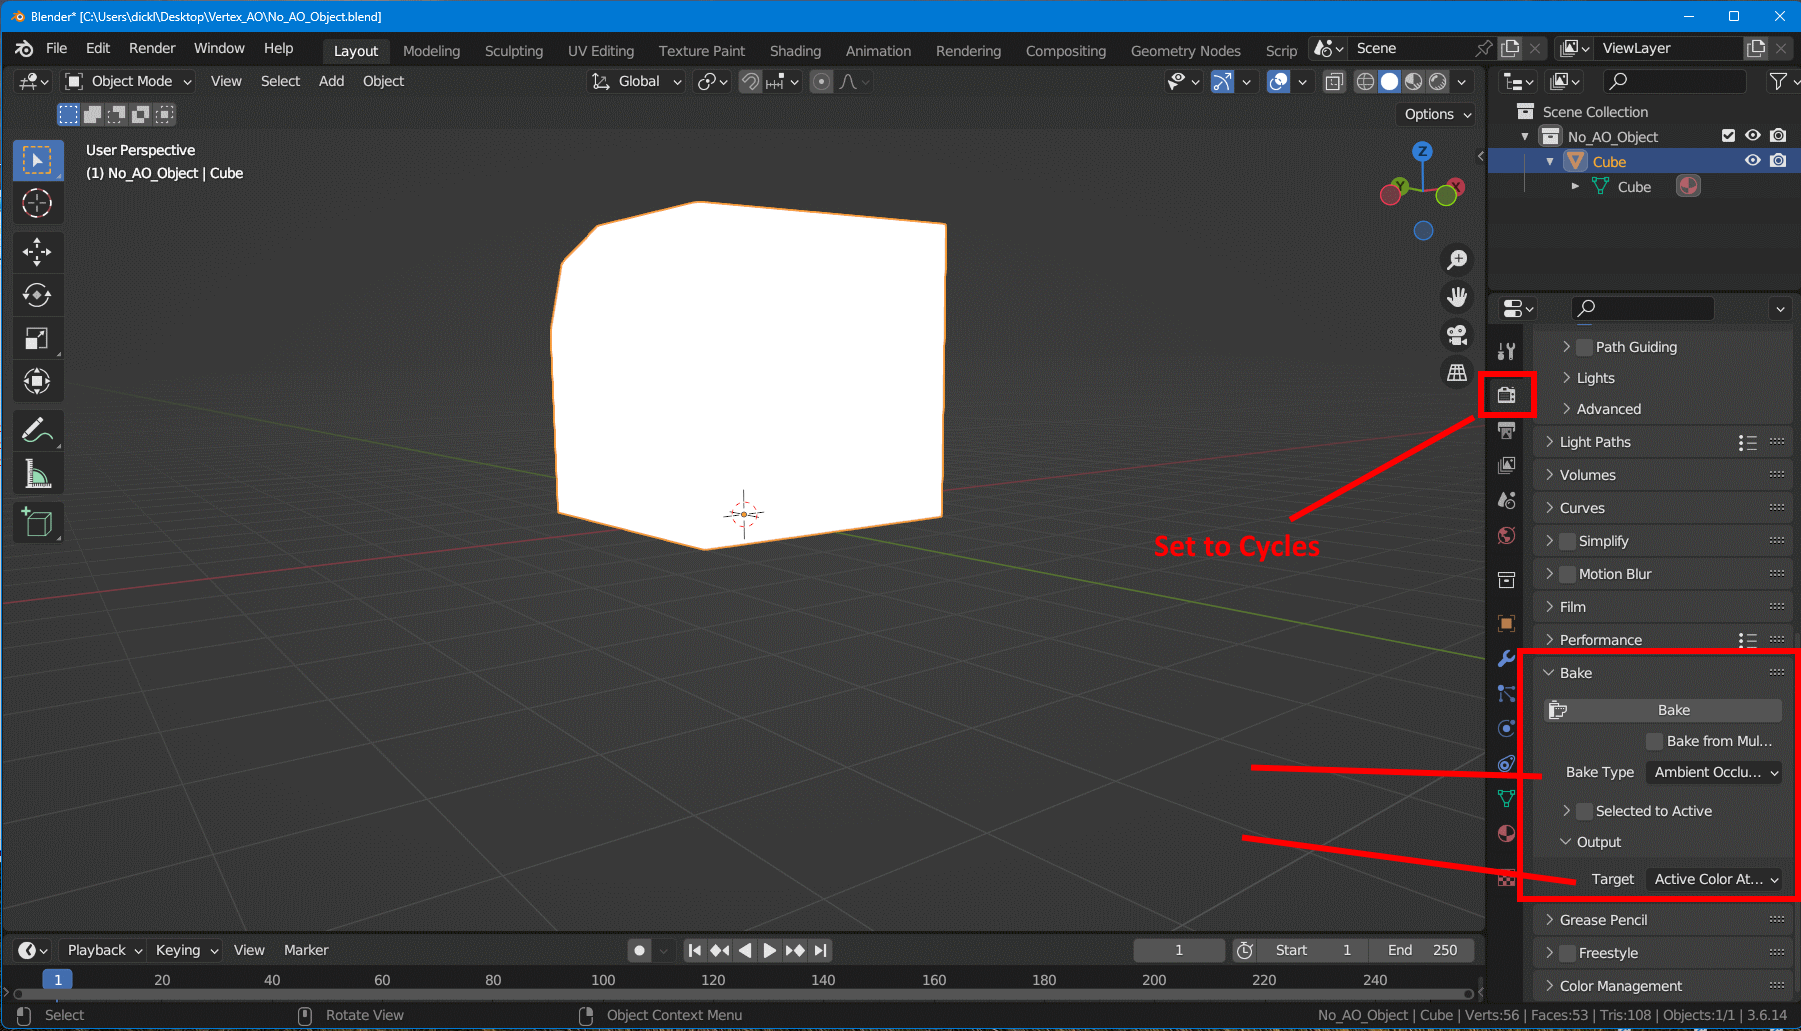Click the End frame field
1801x1031 pixels.
(x=1421, y=950)
